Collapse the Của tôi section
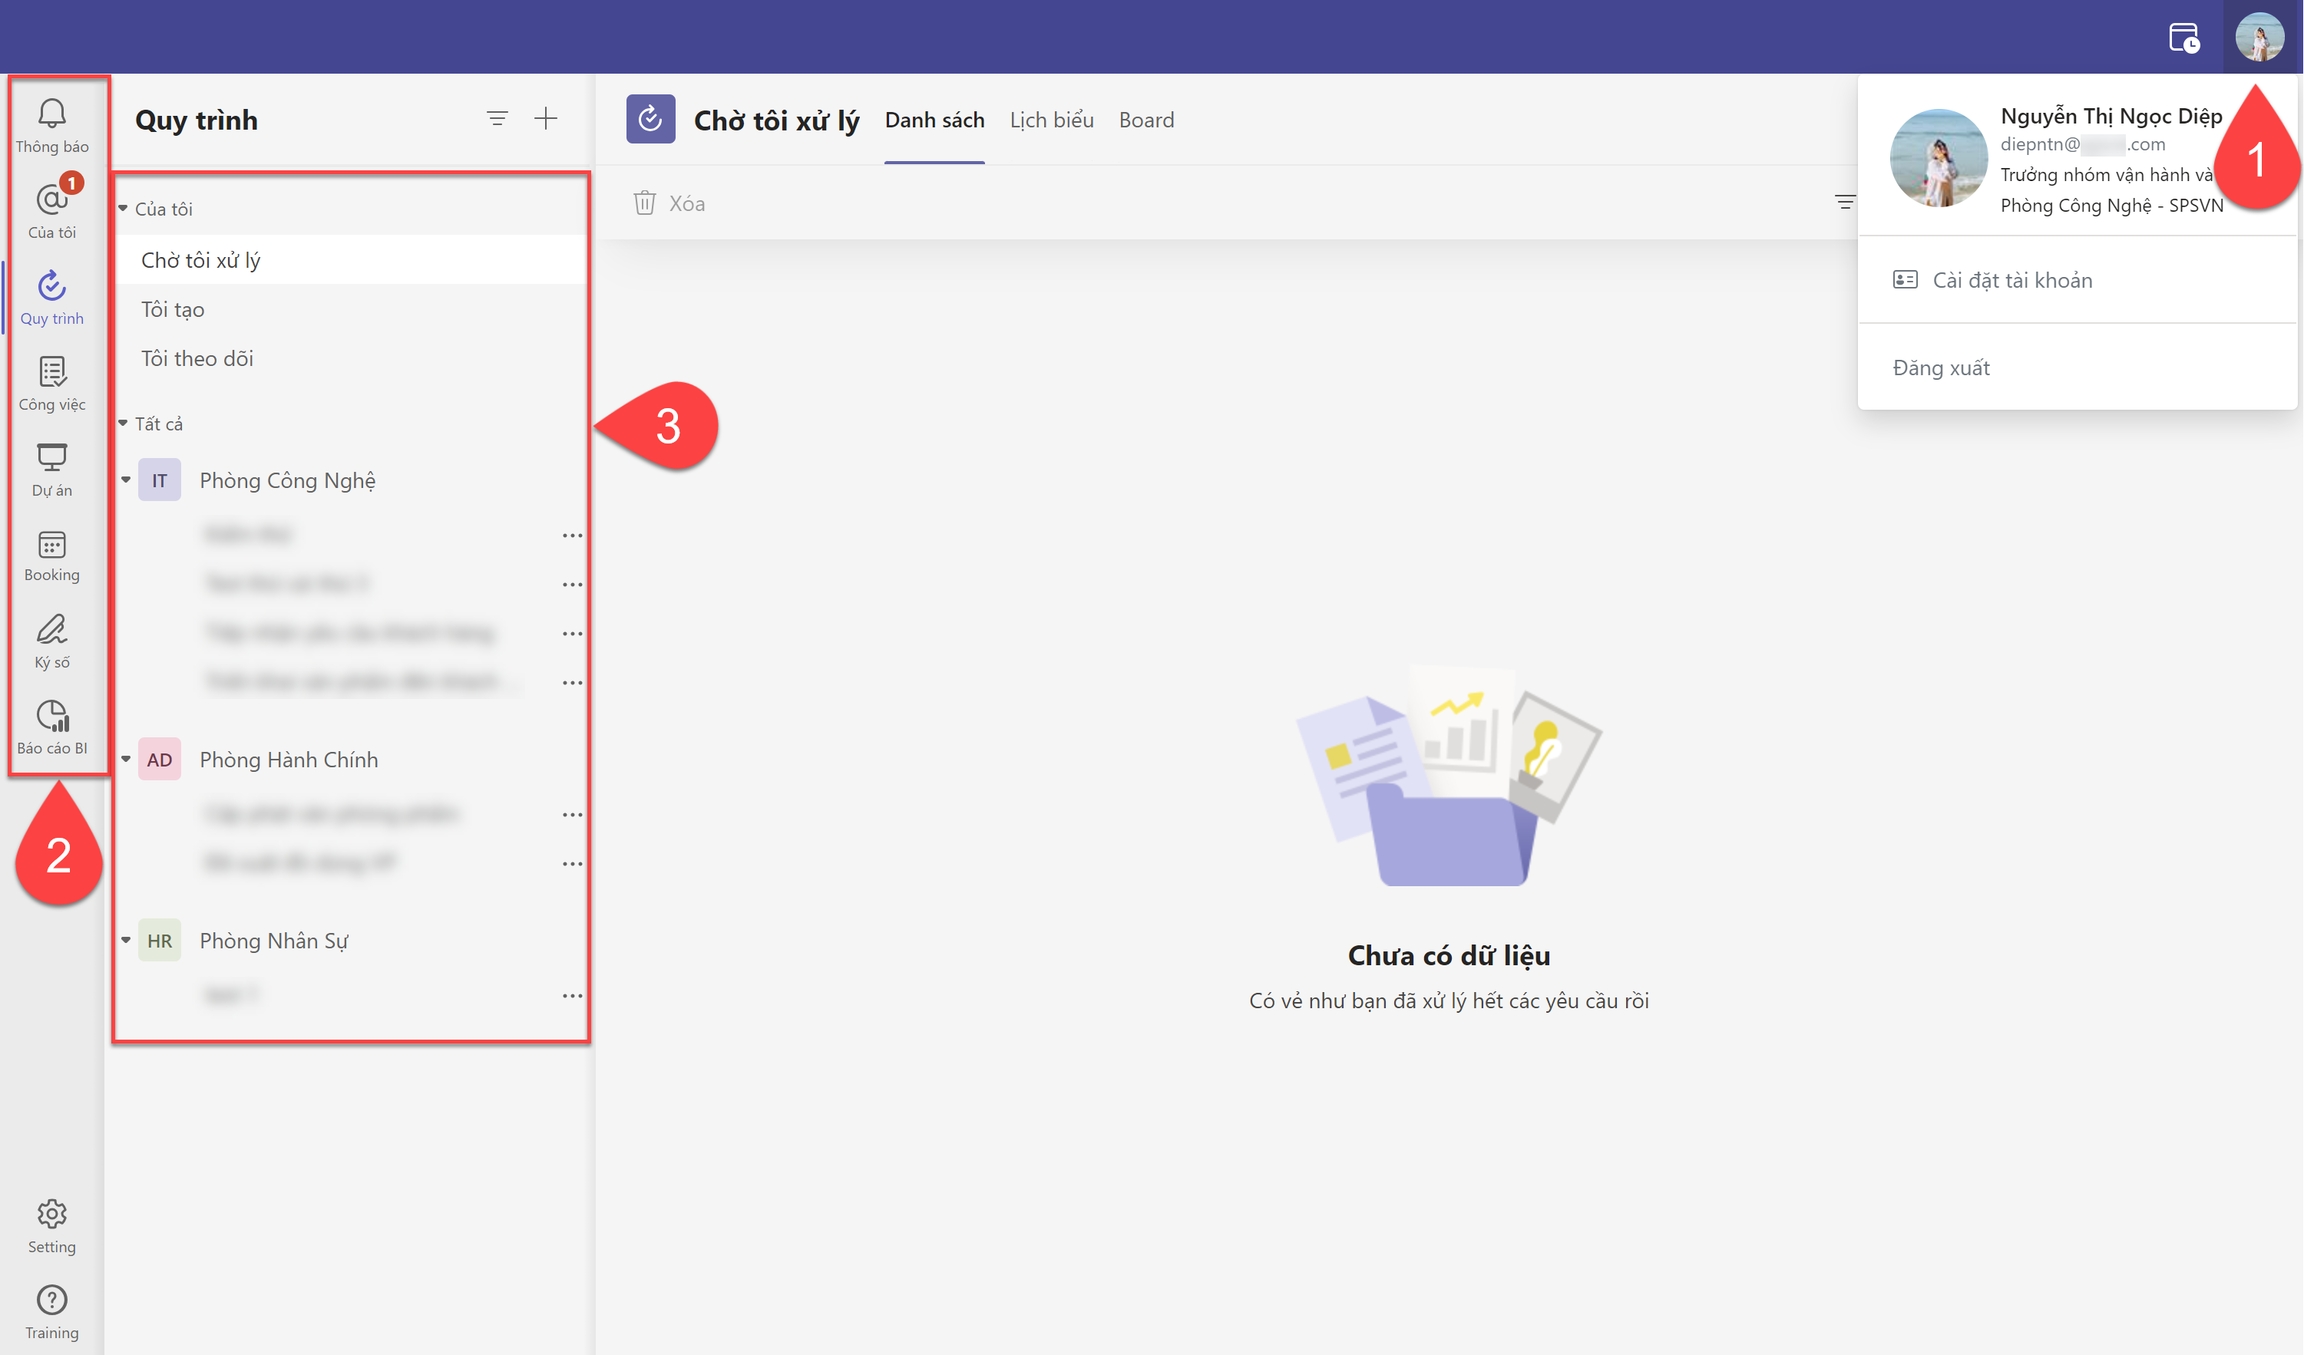Viewport: 2304px width, 1355px height. (124, 209)
